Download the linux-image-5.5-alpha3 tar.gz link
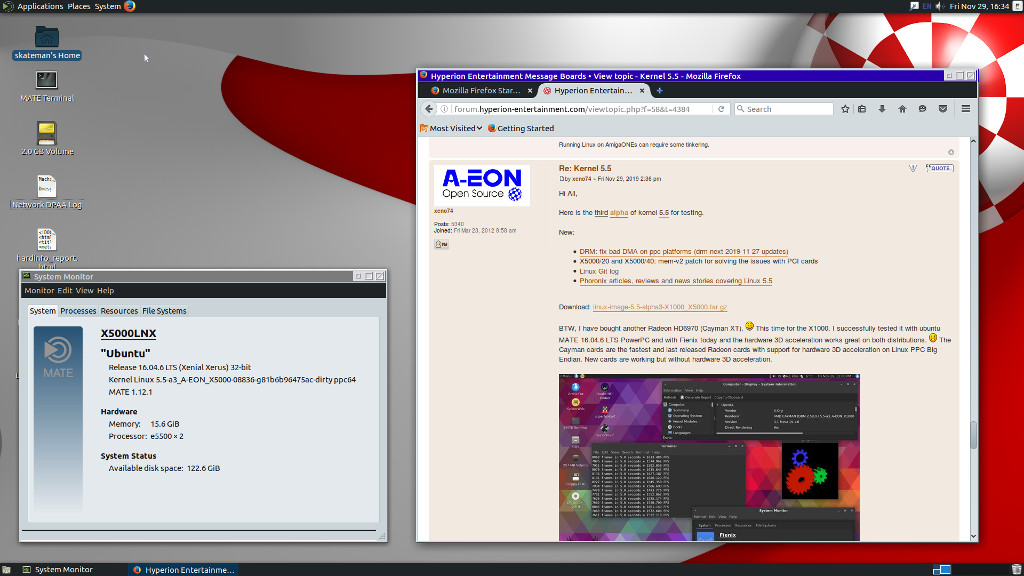Image resolution: width=1024 pixels, height=576 pixels. [x=660, y=307]
